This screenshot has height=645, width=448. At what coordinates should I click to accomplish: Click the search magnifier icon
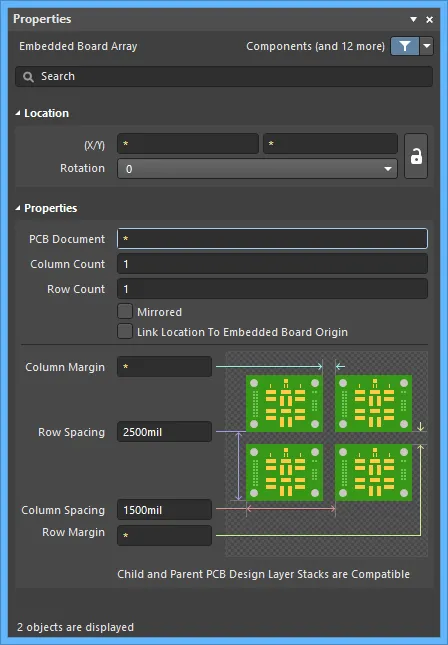point(28,77)
